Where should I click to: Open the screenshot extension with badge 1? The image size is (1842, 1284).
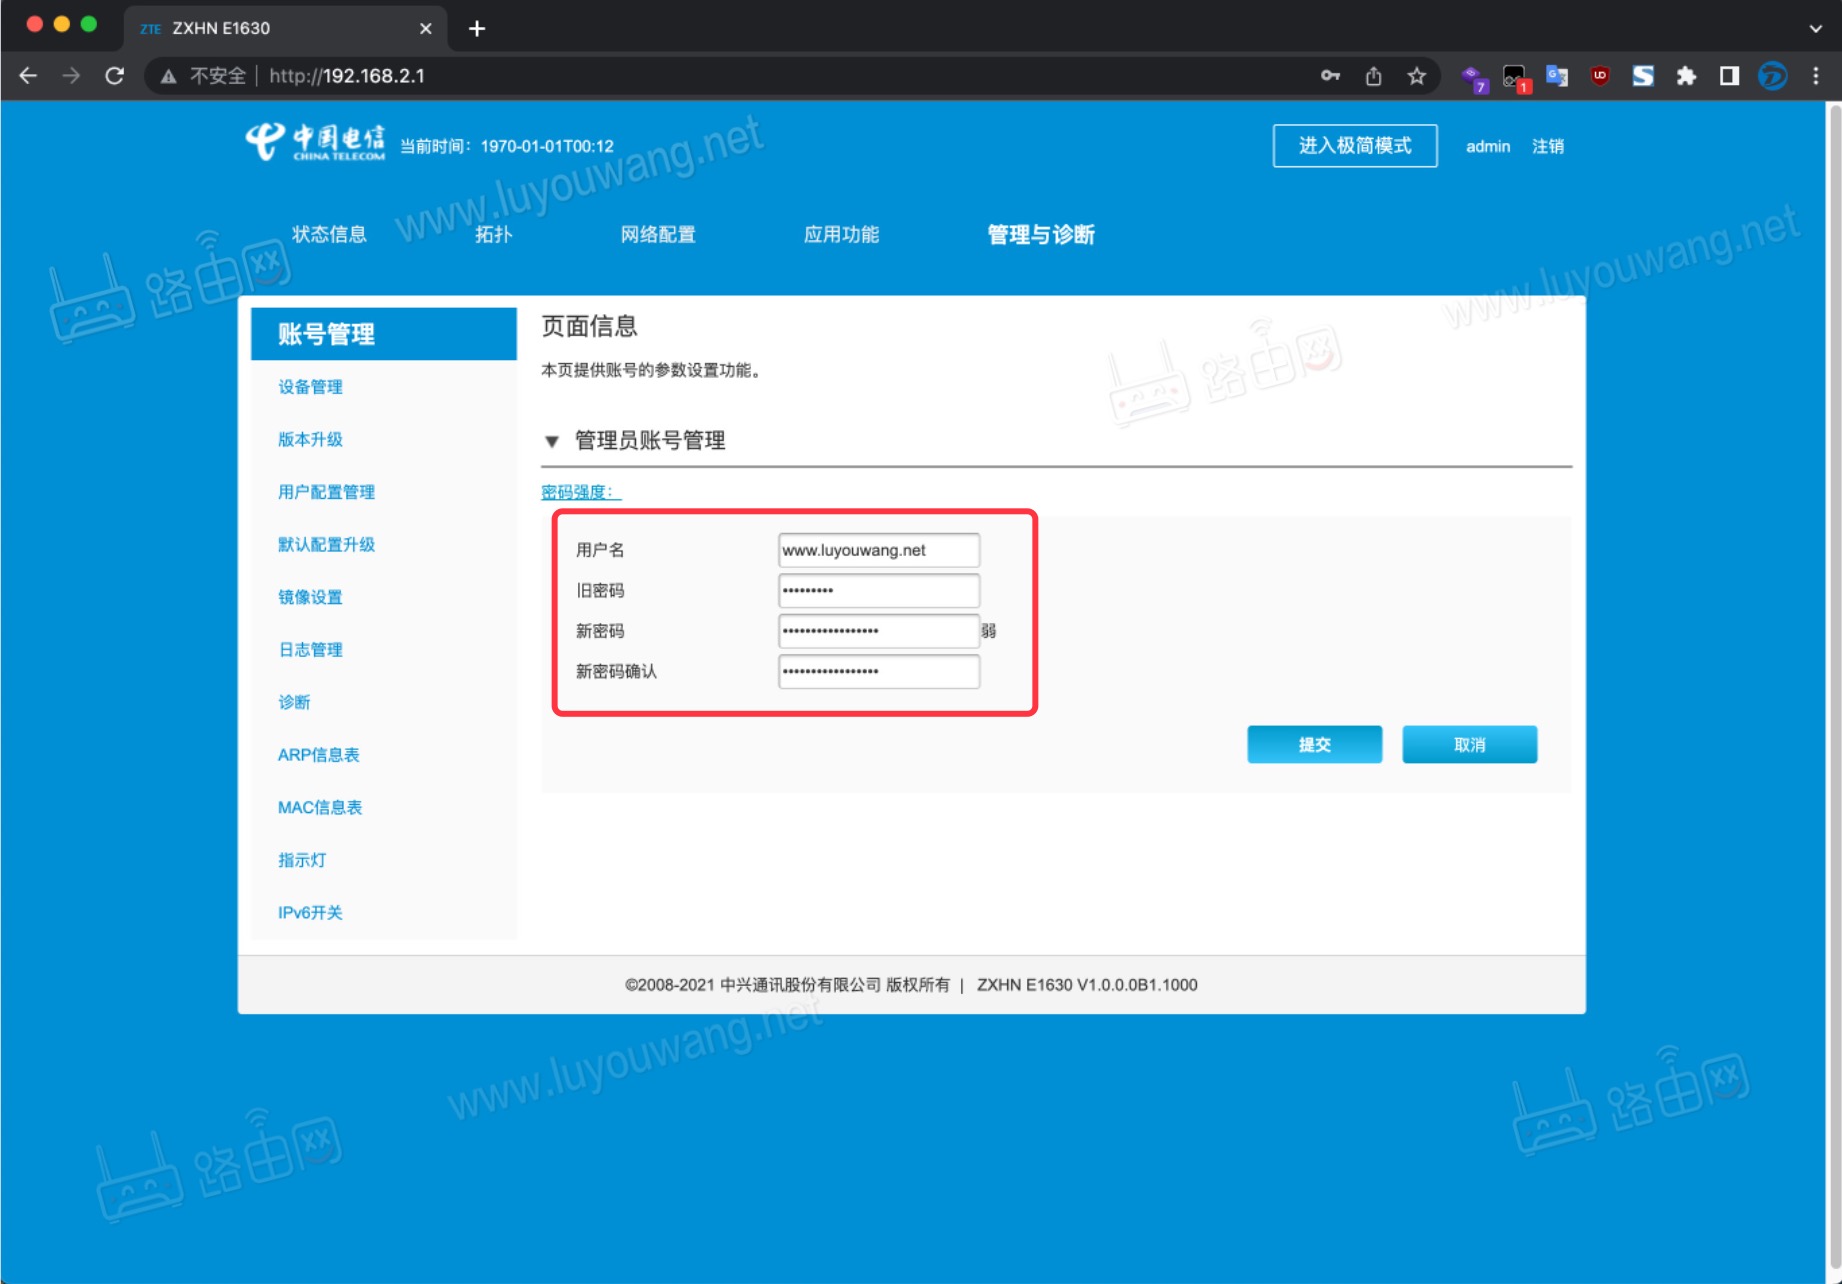pos(1513,75)
